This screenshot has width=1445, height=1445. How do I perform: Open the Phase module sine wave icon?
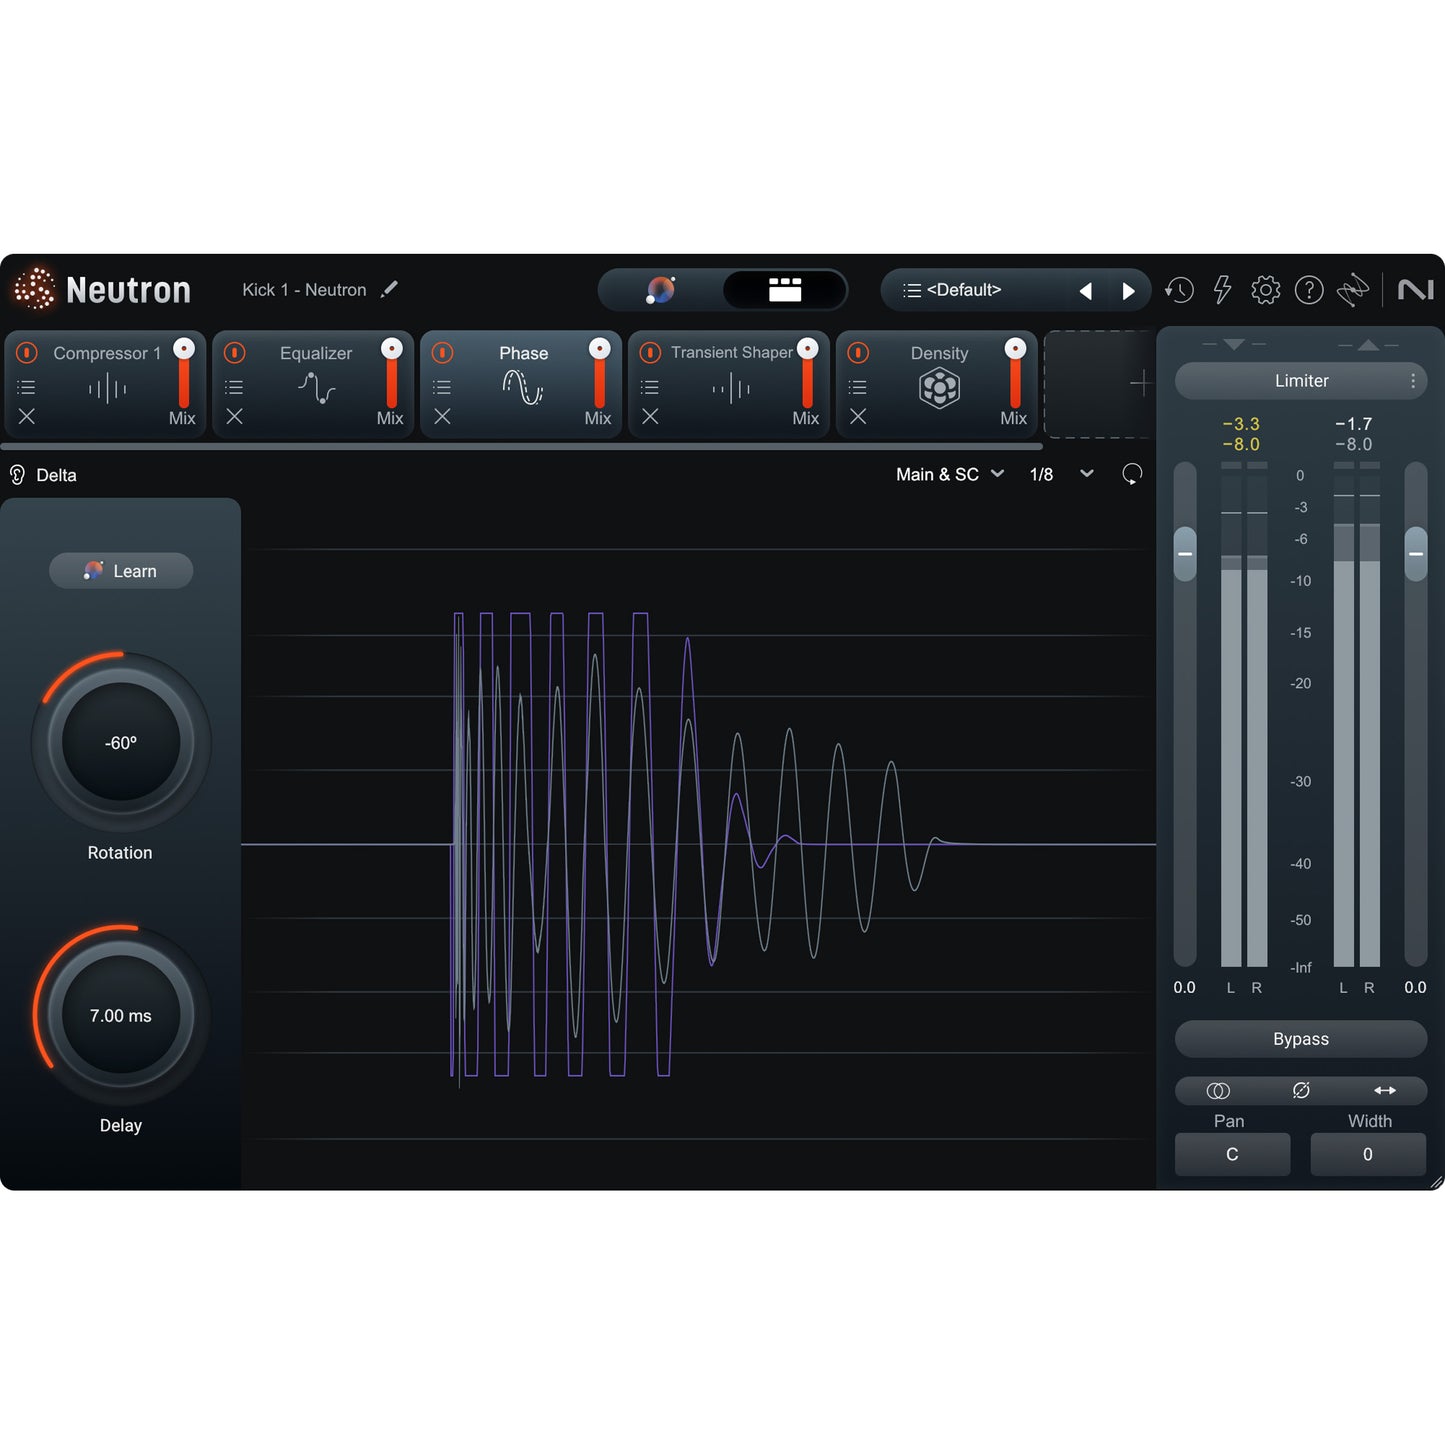coord(521,388)
